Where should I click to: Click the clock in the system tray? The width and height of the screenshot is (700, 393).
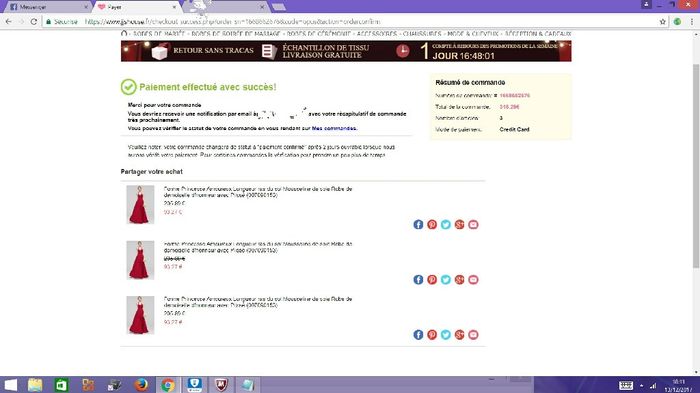coord(679,385)
